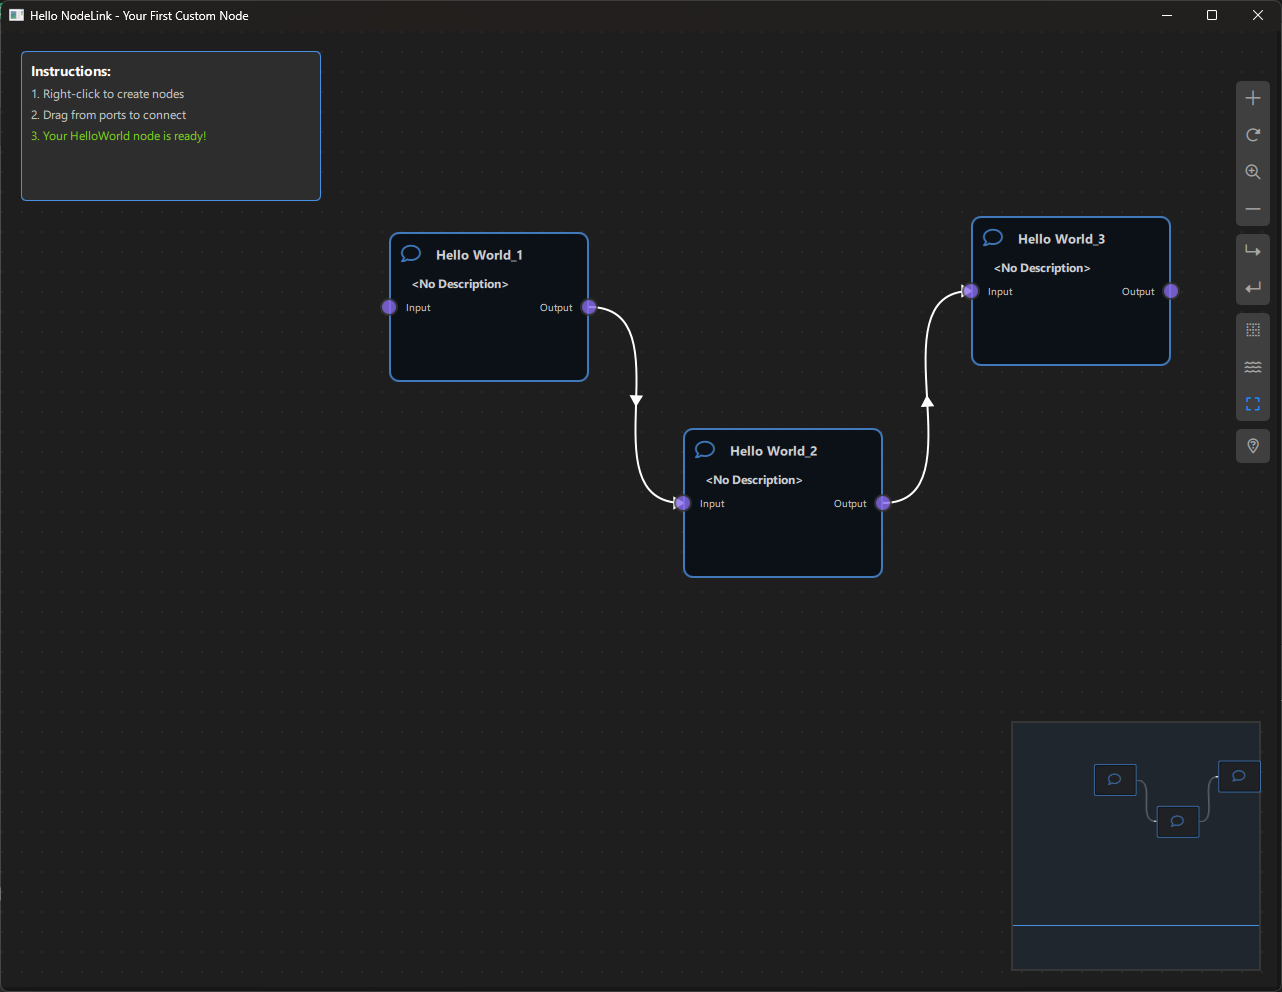The image size is (1282, 992).
Task: Click Hello World_3 No Description text
Action: 1042,268
